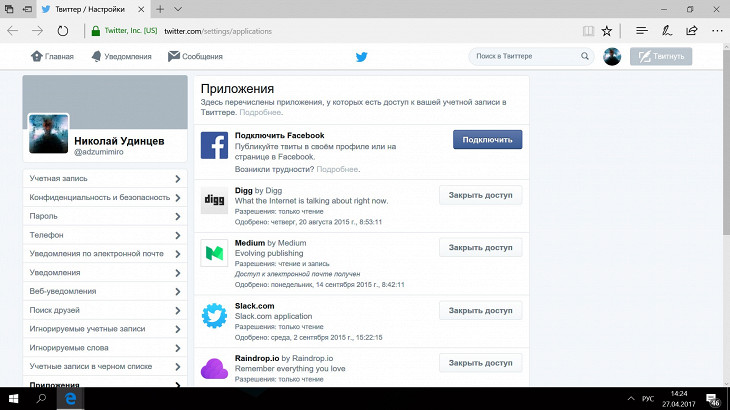Screen dimensions: 730x410
Task: Add page to favorites with star icon
Action: coord(607,30)
